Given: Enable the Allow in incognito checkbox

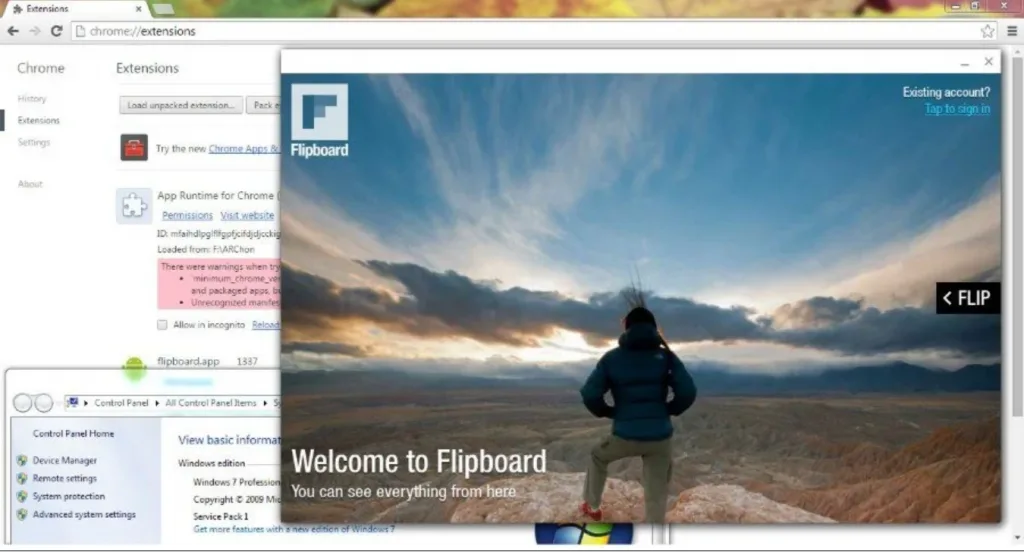Looking at the screenshot, I should pyautogui.click(x=163, y=325).
